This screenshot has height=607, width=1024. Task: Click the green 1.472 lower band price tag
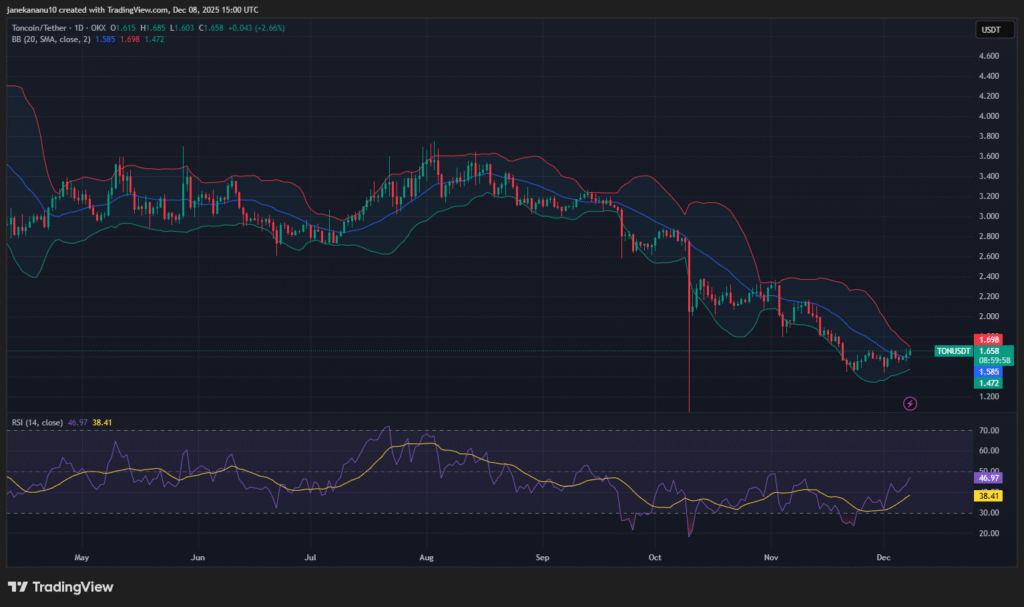pos(988,383)
